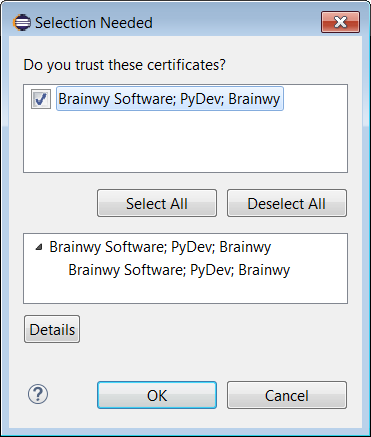This screenshot has width=371, height=437.
Task: Click empty space below certificate chain tree items
Action: (x=185, y=292)
